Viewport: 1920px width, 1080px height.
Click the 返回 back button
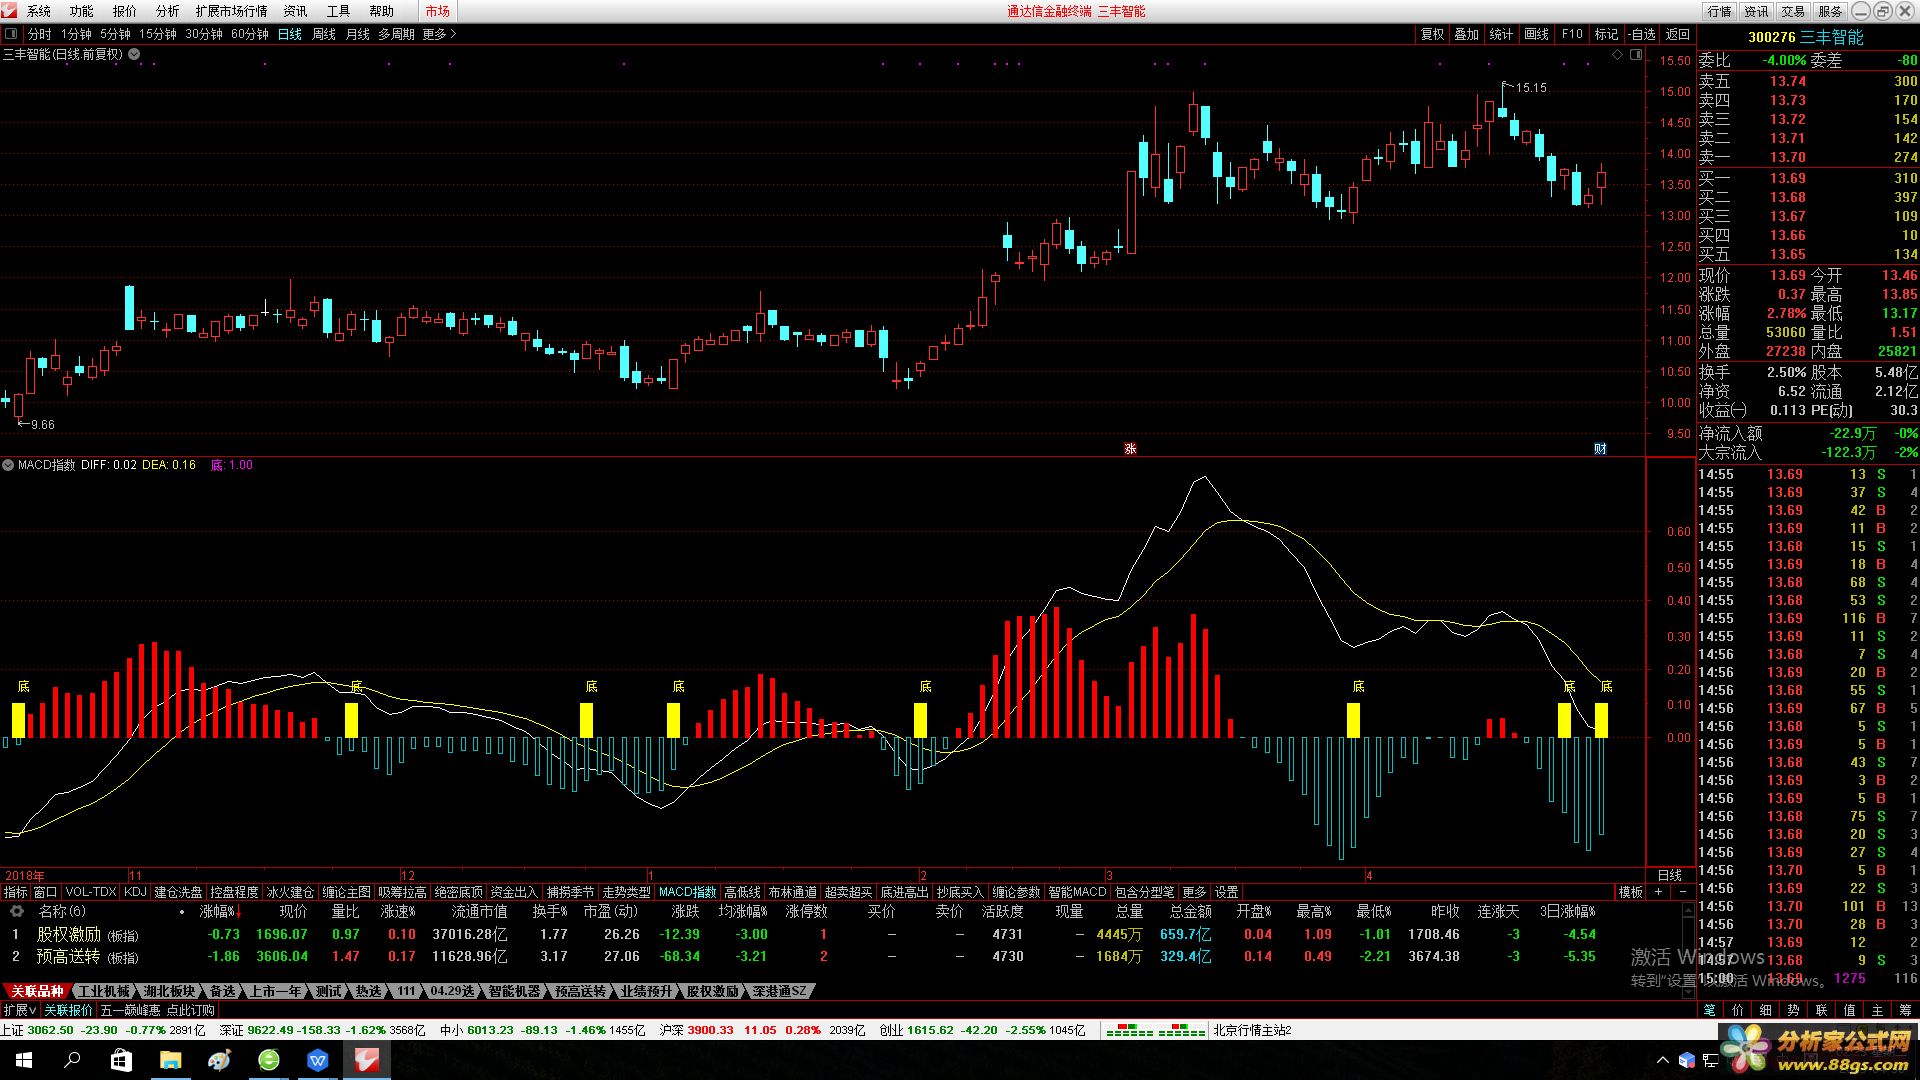1677,34
